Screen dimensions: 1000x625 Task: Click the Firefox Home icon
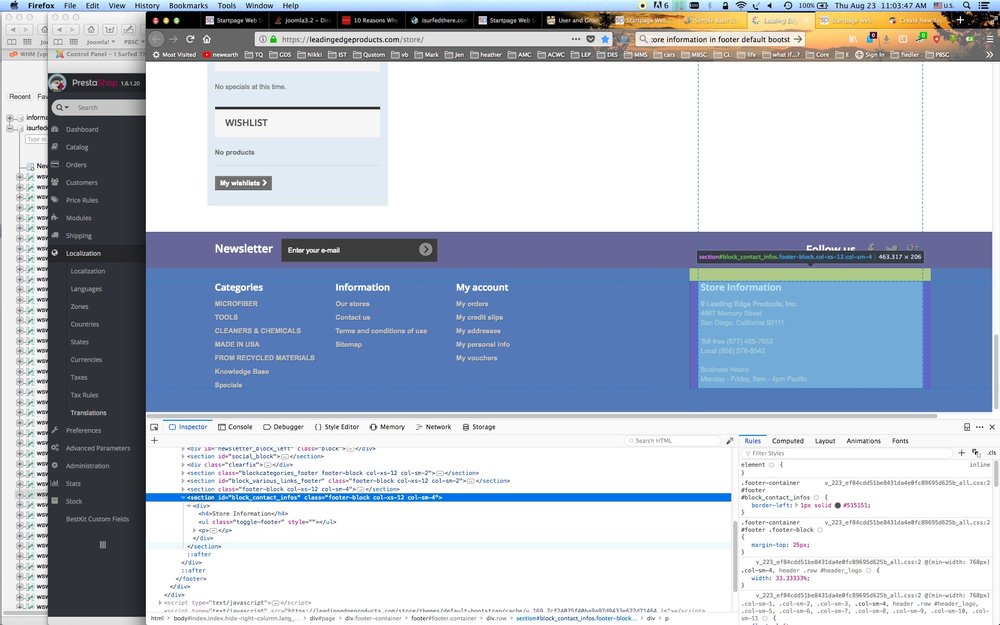(206, 37)
